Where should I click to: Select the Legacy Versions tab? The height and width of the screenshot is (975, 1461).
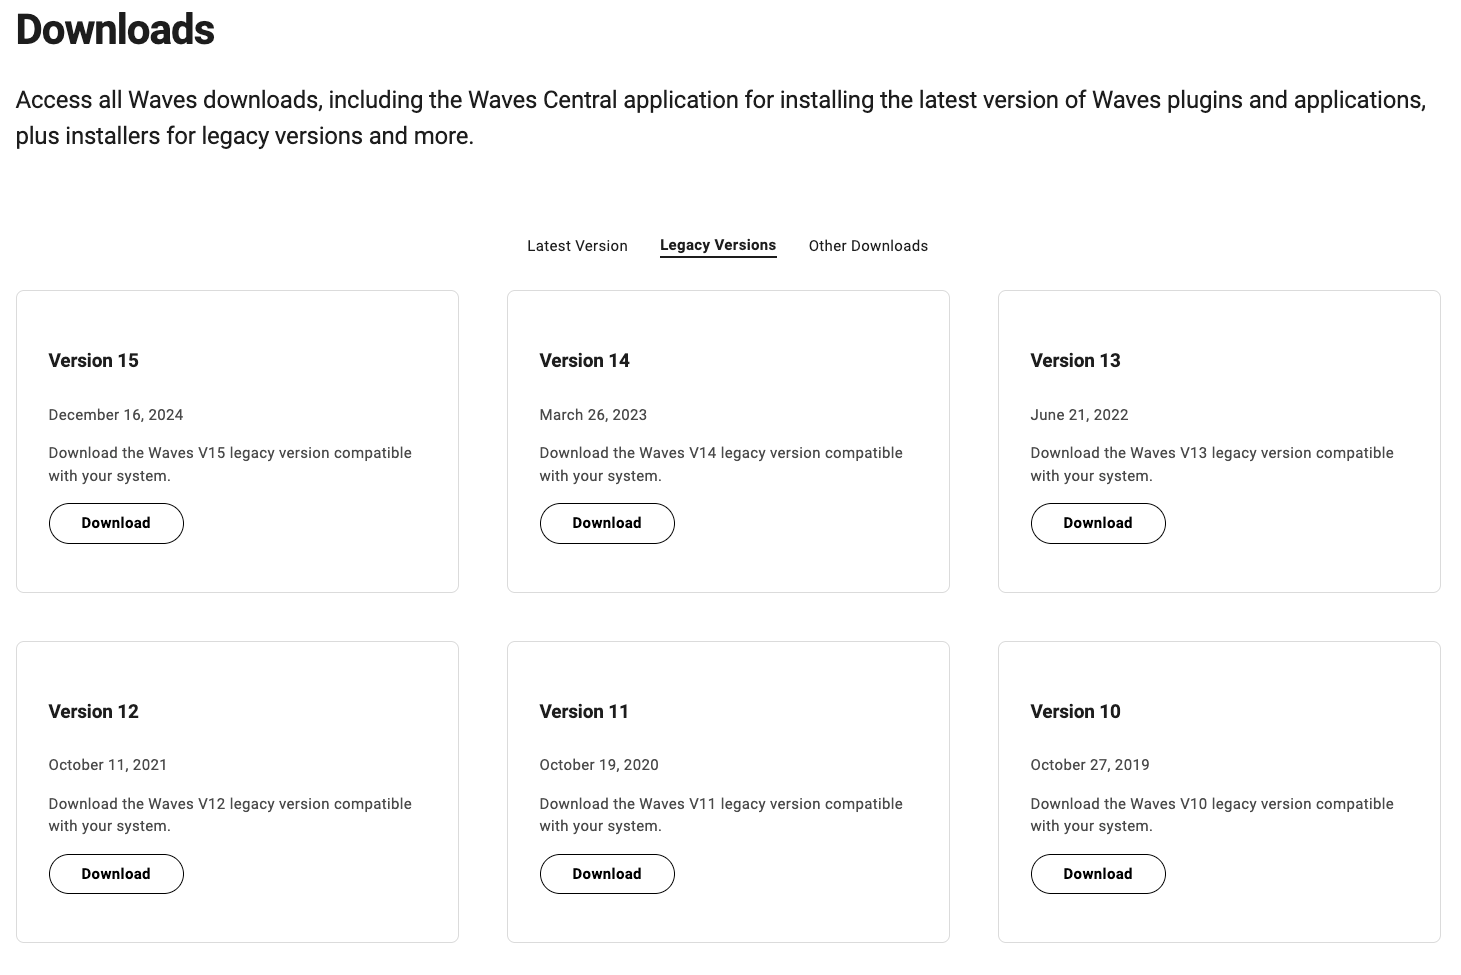click(x=717, y=245)
